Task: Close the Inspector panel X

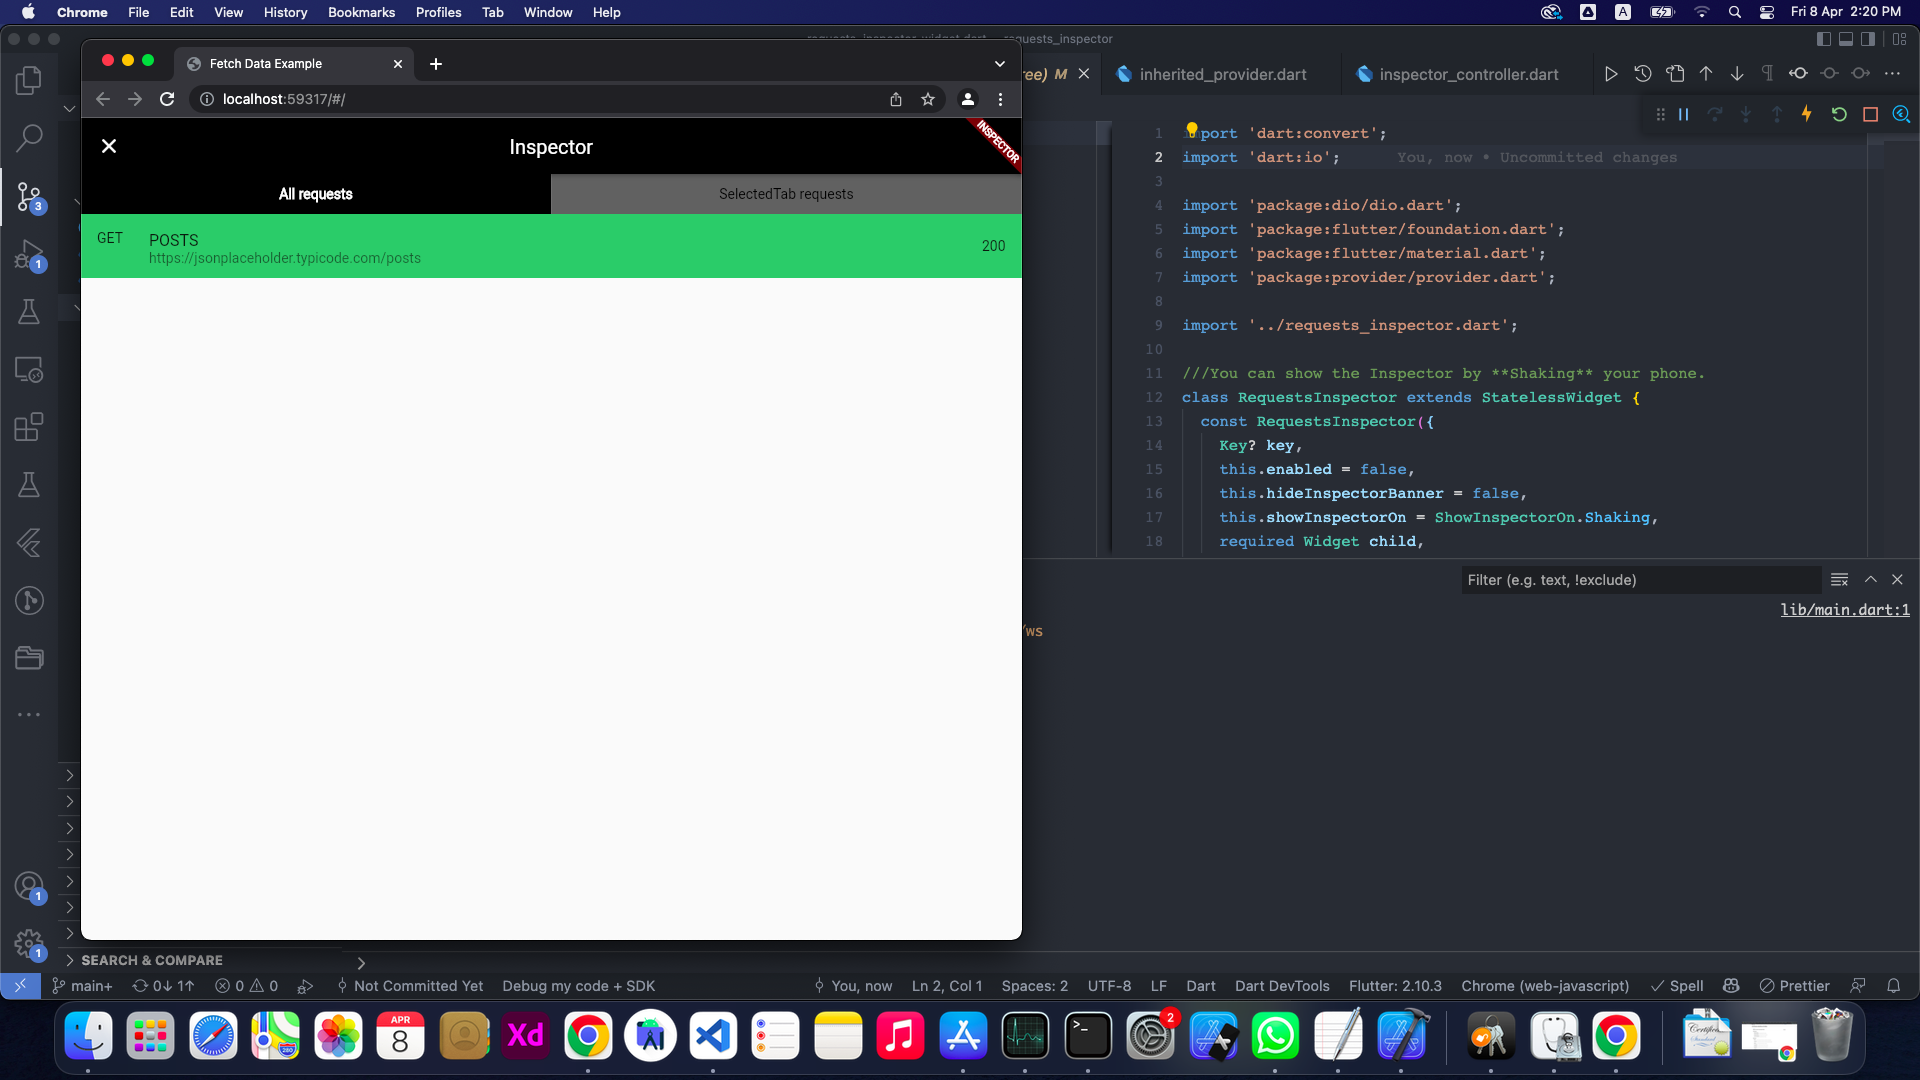Action: 109,146
